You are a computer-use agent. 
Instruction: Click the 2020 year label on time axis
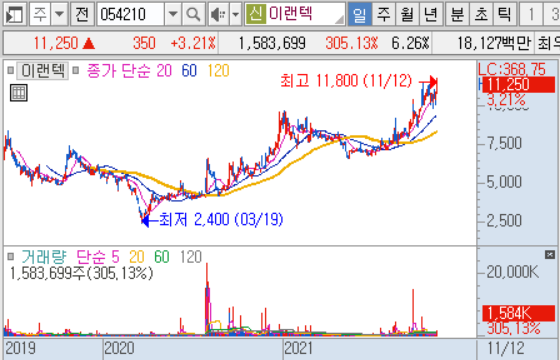click(119, 348)
